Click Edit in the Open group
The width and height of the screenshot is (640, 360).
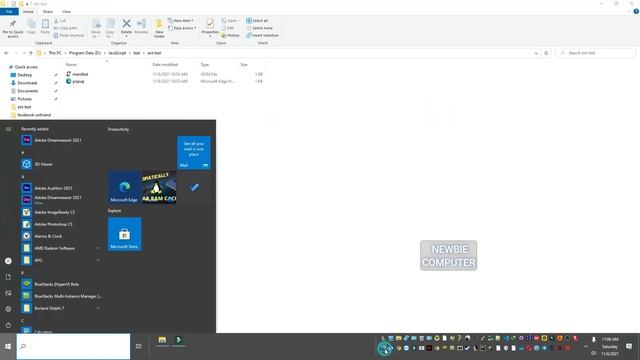pyautogui.click(x=228, y=28)
